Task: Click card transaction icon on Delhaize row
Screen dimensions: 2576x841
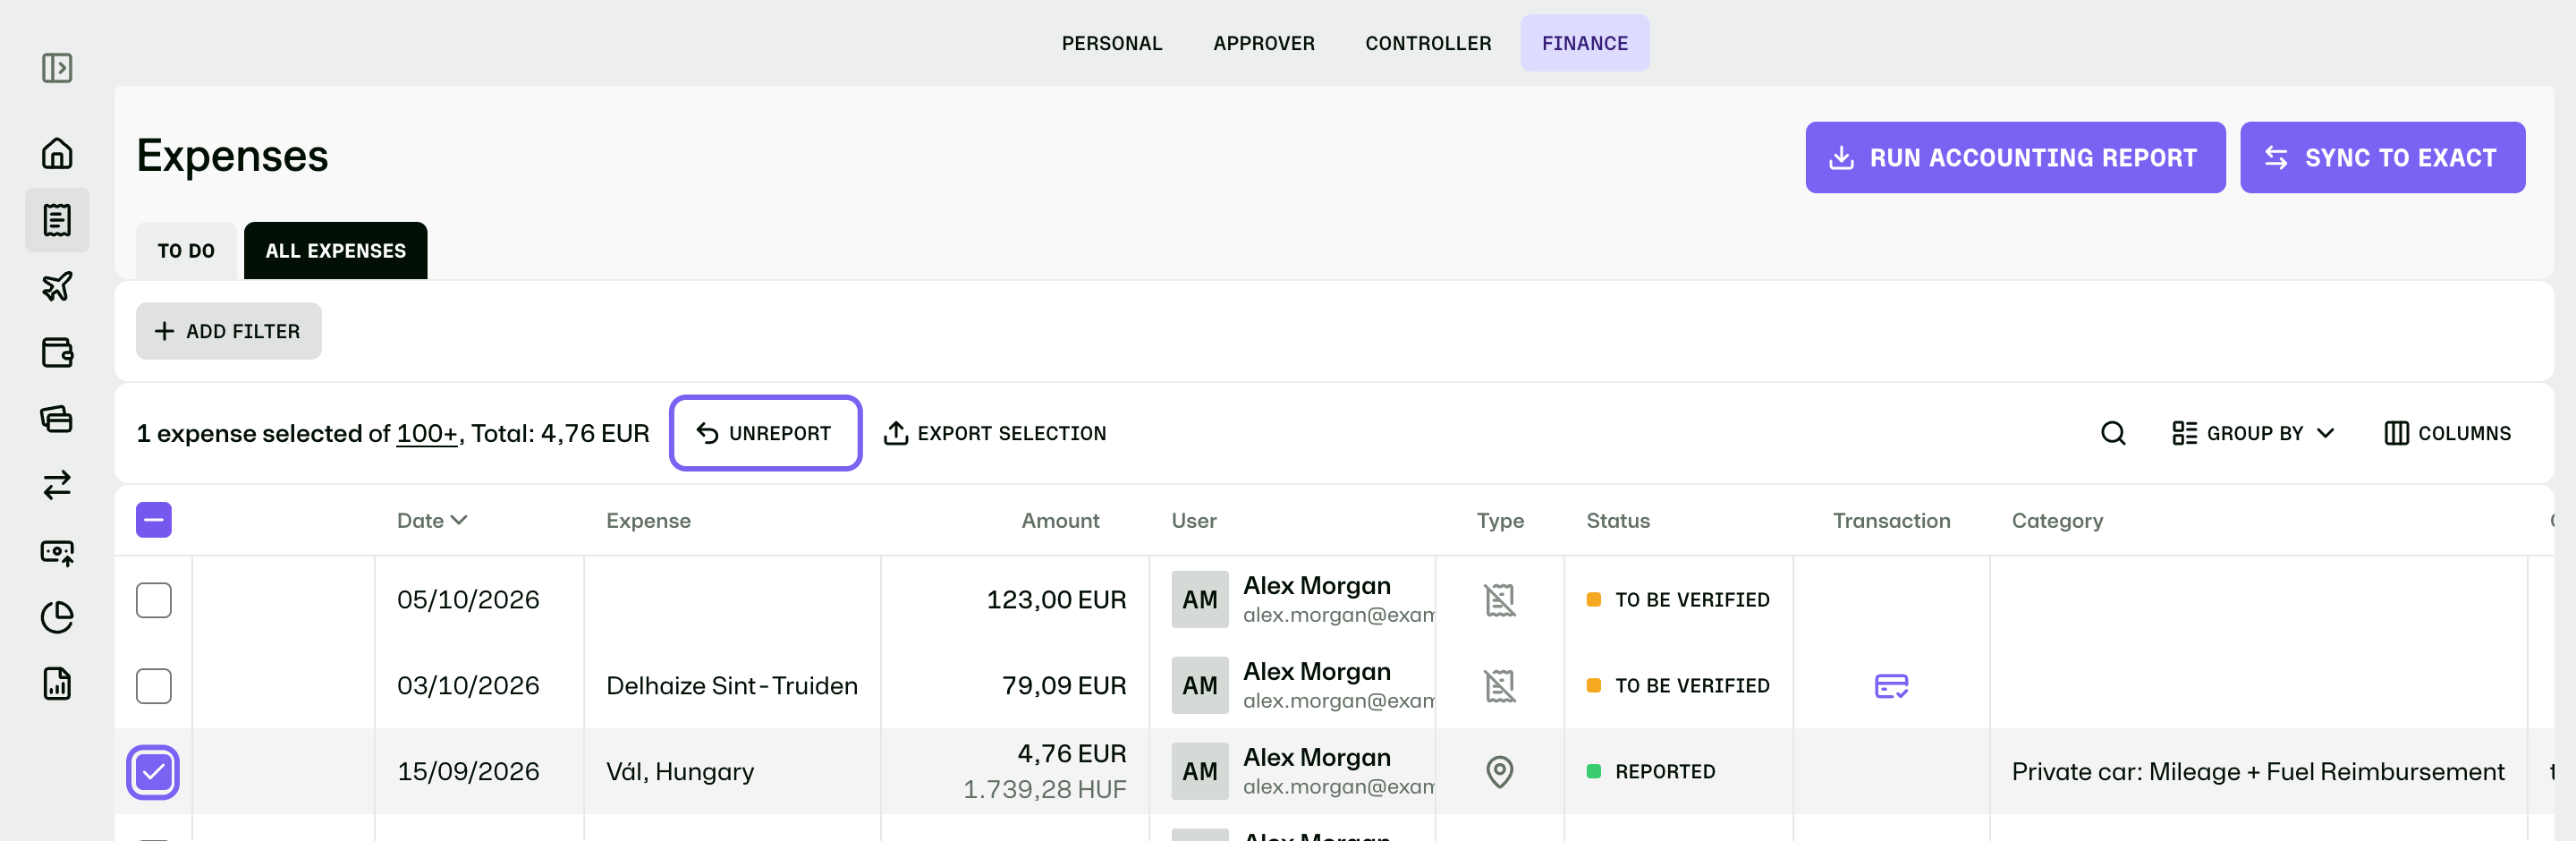Action: pos(1891,686)
